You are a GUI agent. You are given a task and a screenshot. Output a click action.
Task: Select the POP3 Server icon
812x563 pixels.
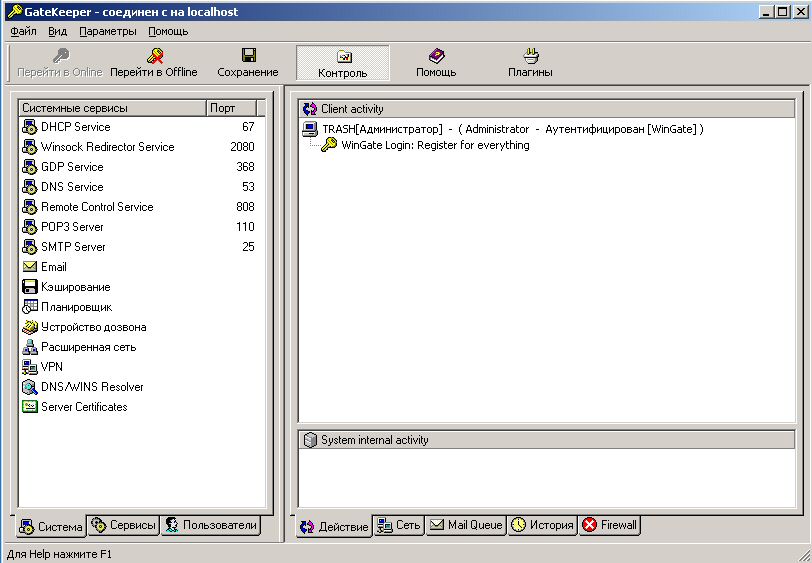click(30, 227)
